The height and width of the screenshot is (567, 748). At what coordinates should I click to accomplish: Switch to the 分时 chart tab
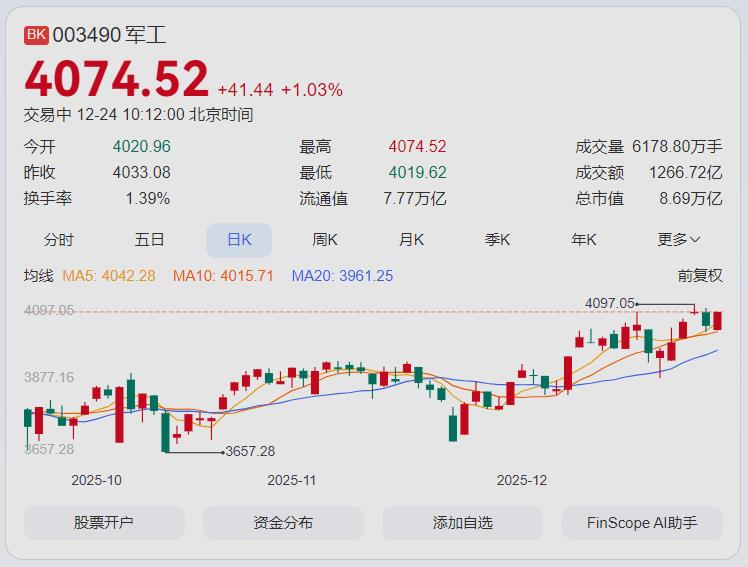coord(59,240)
